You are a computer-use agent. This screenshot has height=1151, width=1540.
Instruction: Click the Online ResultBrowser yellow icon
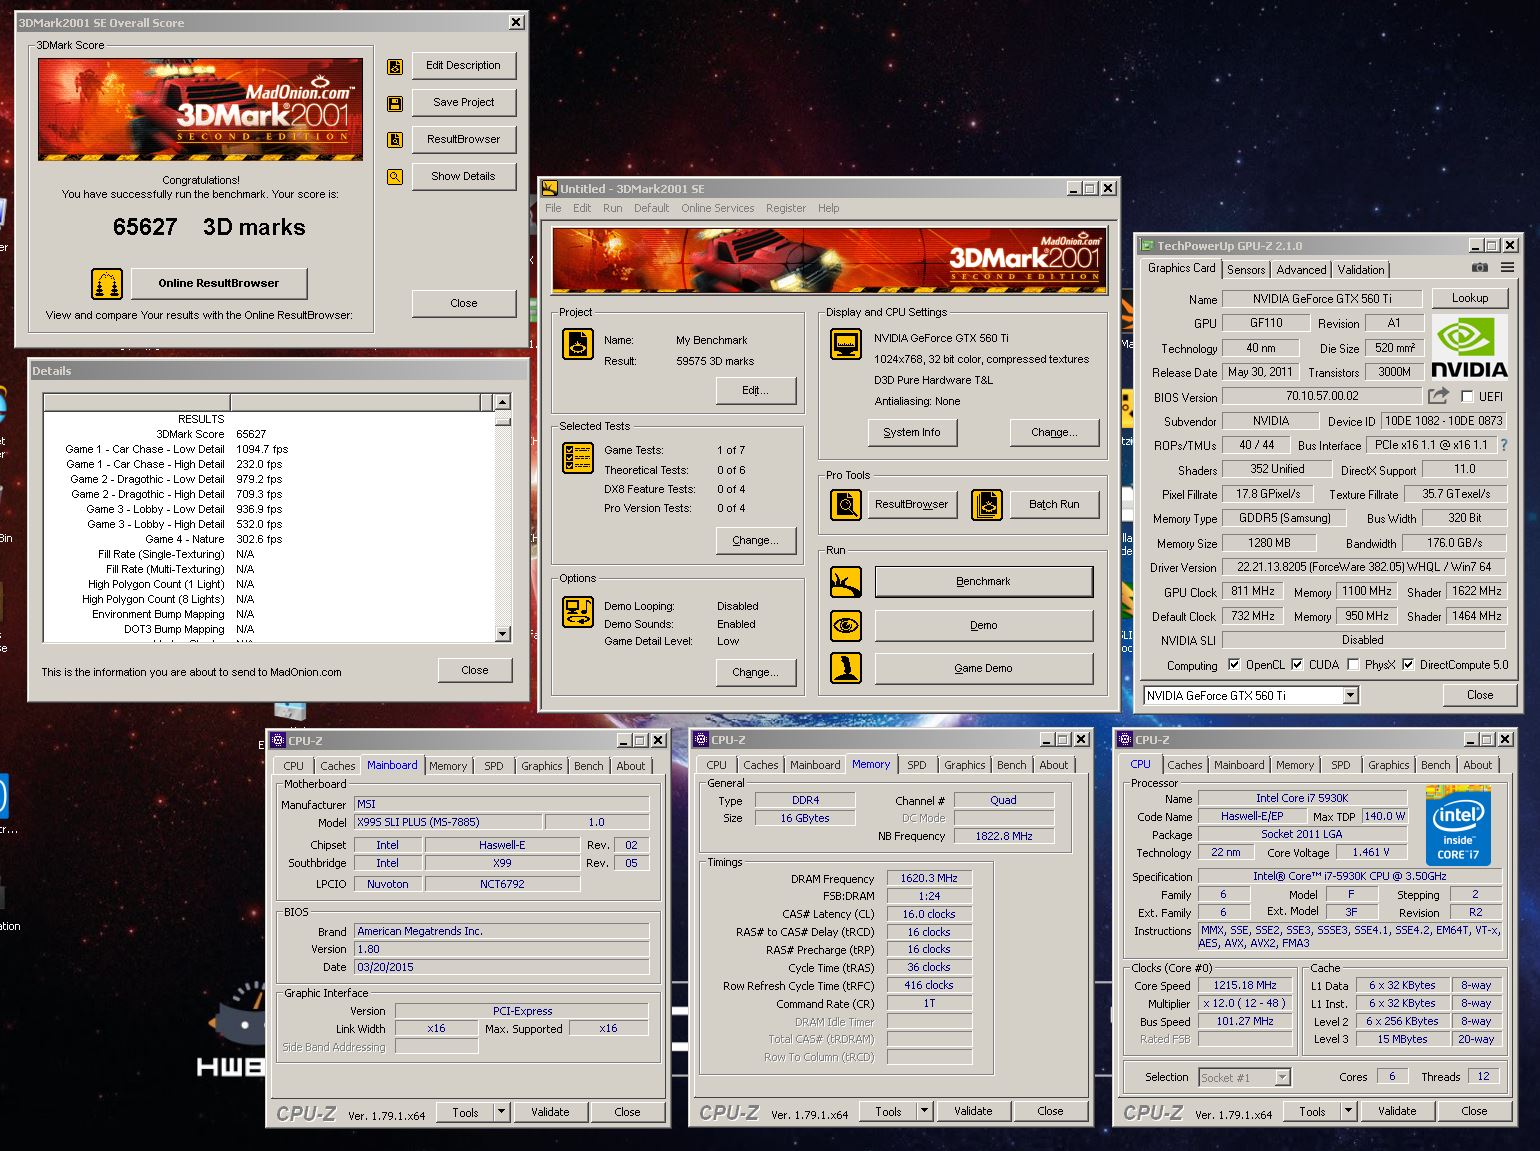point(107,284)
